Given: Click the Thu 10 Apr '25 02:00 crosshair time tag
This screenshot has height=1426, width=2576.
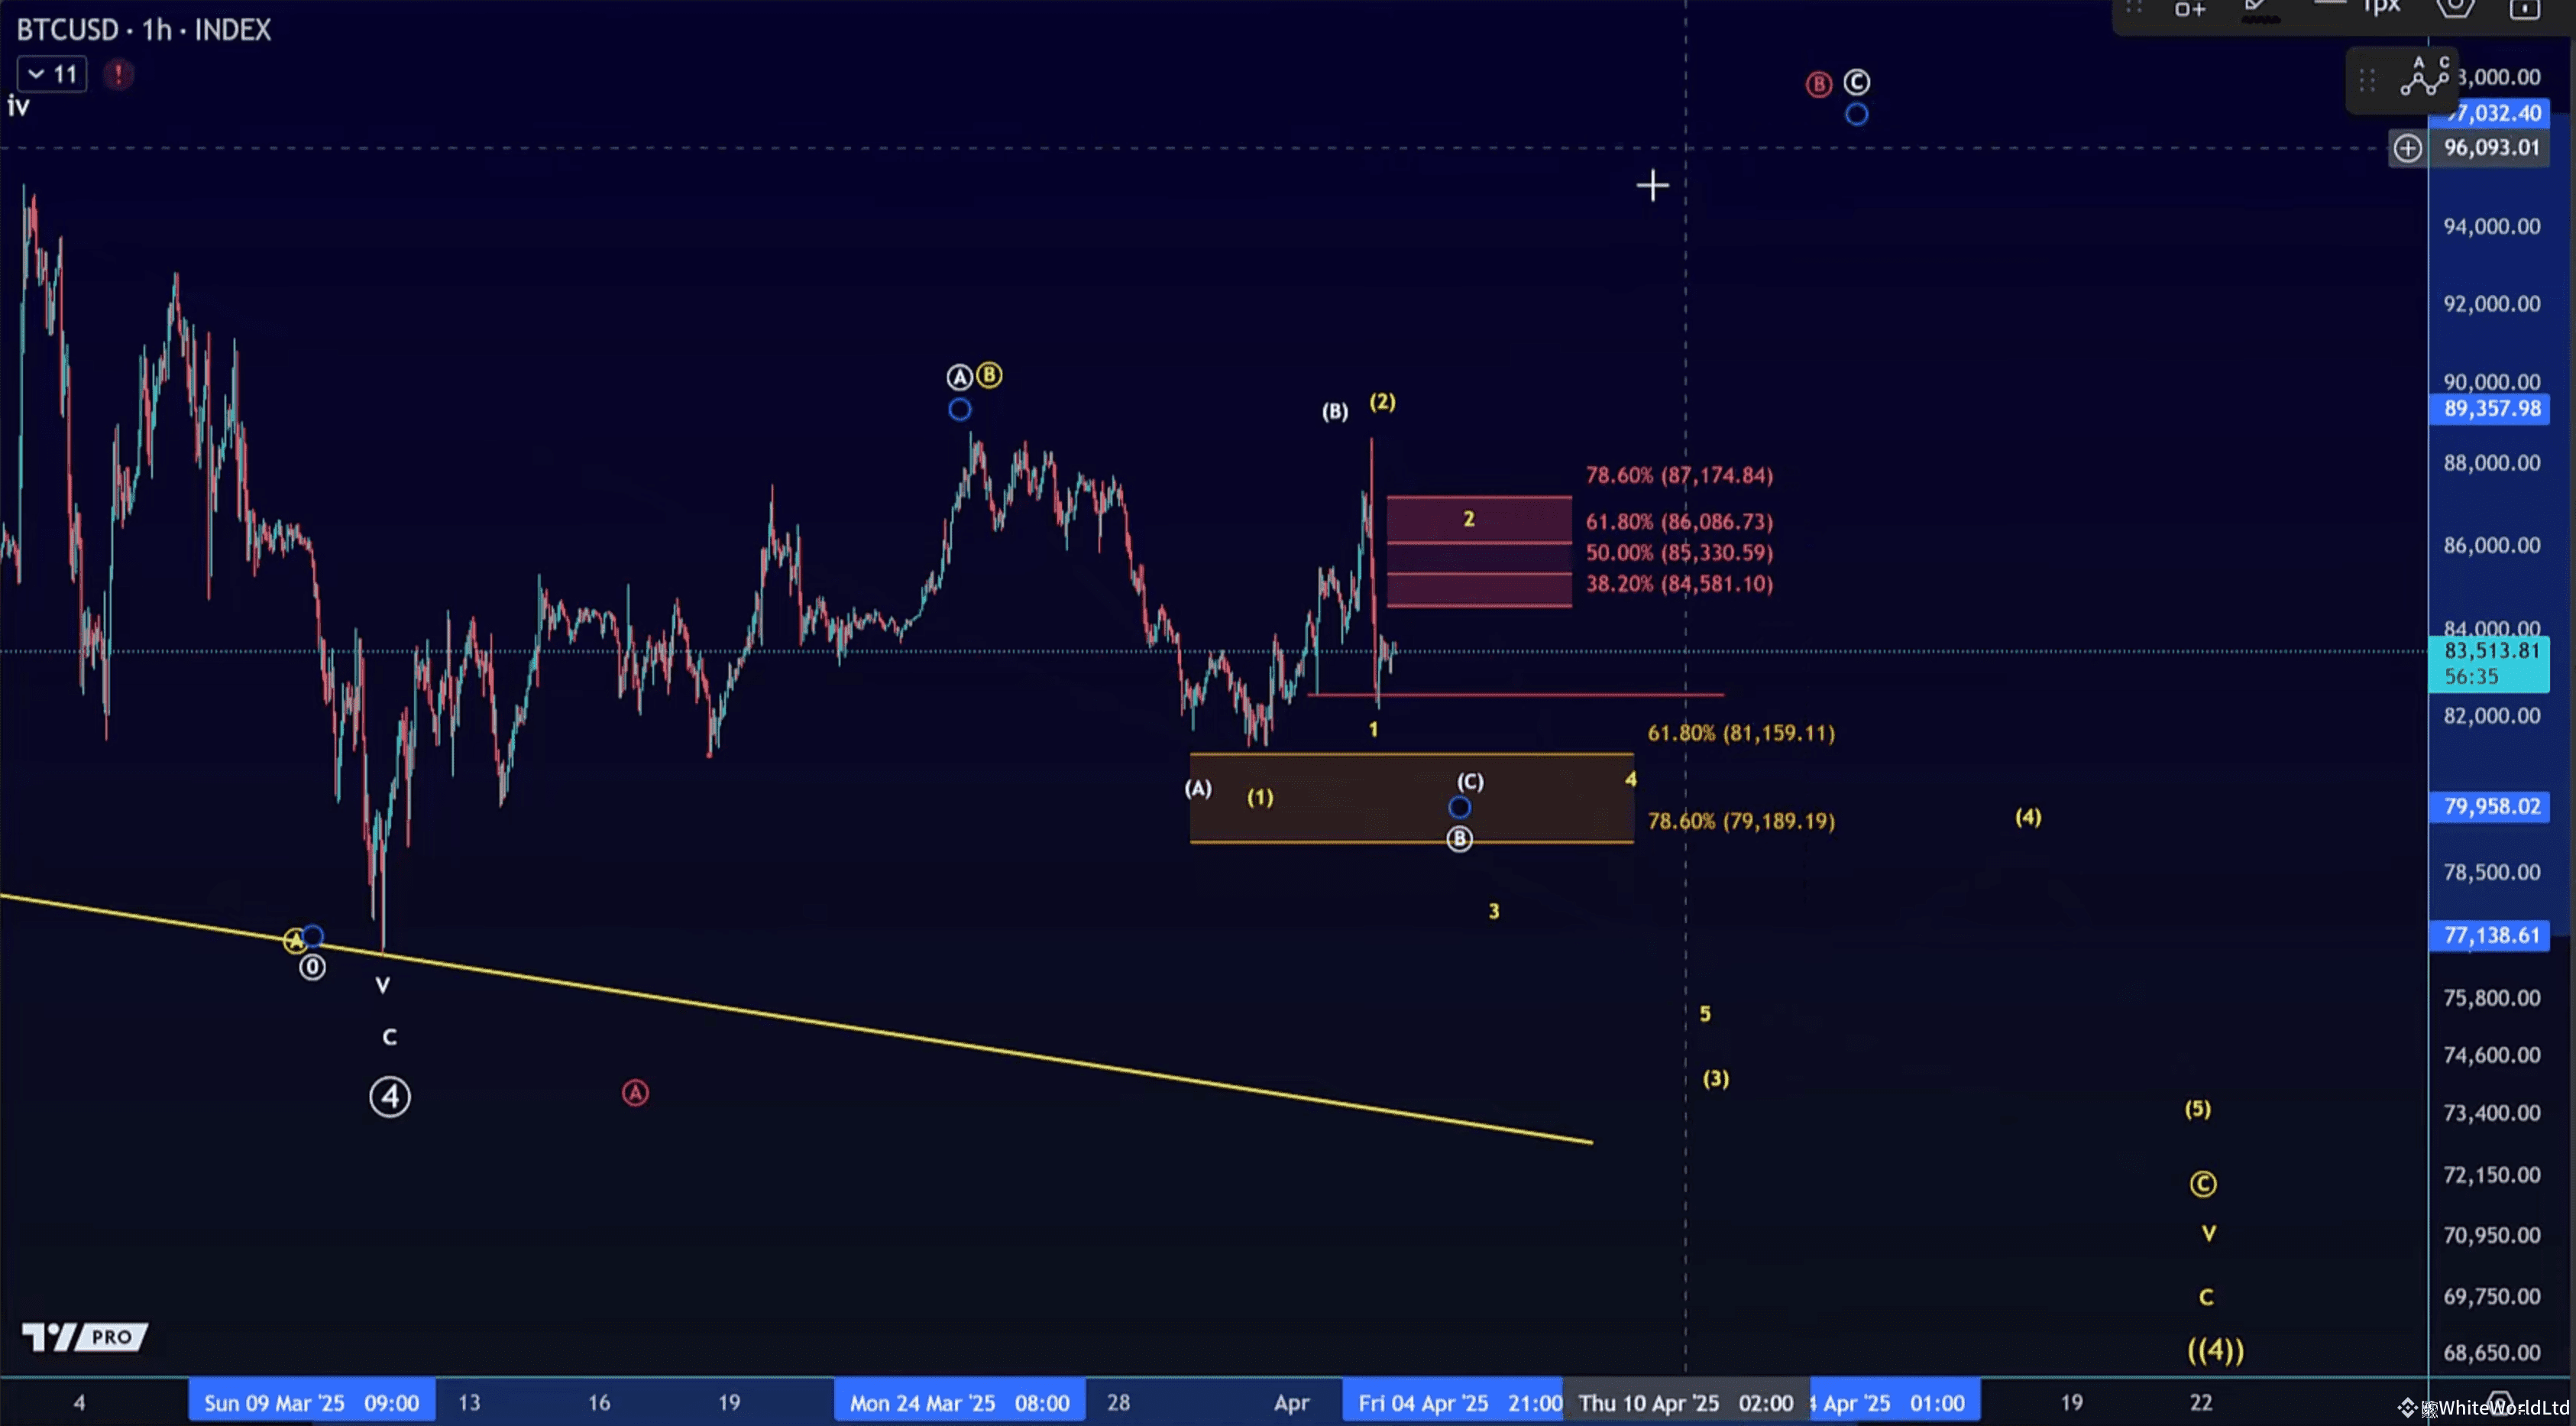Looking at the screenshot, I should 1686,1403.
